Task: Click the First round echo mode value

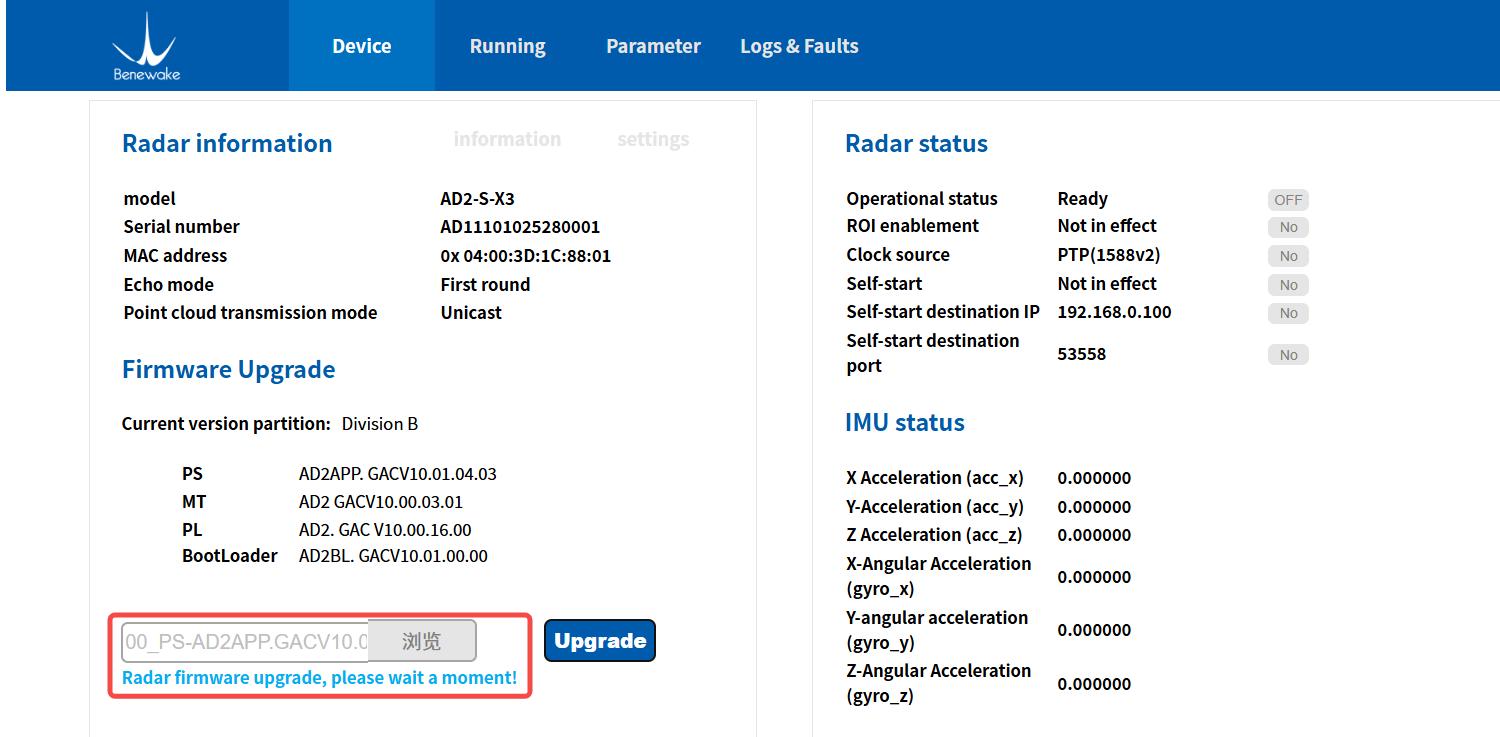Action: (x=485, y=285)
